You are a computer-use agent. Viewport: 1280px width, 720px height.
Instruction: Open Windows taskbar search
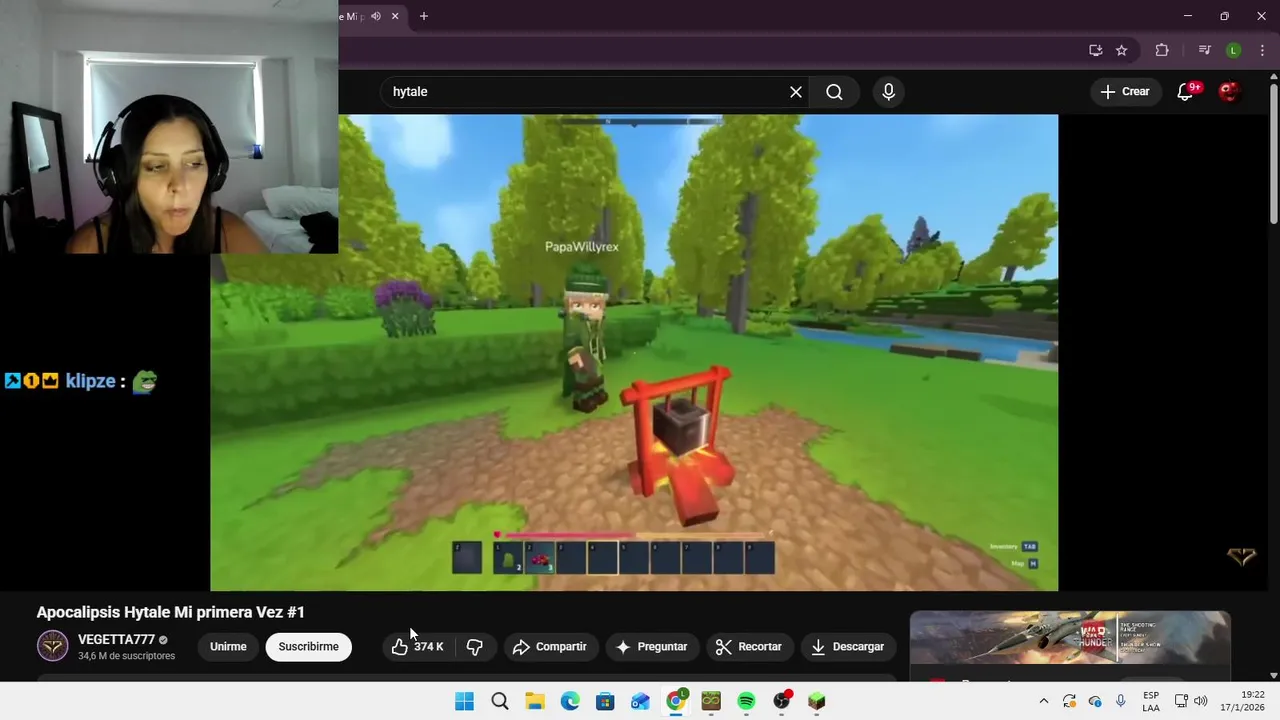500,702
